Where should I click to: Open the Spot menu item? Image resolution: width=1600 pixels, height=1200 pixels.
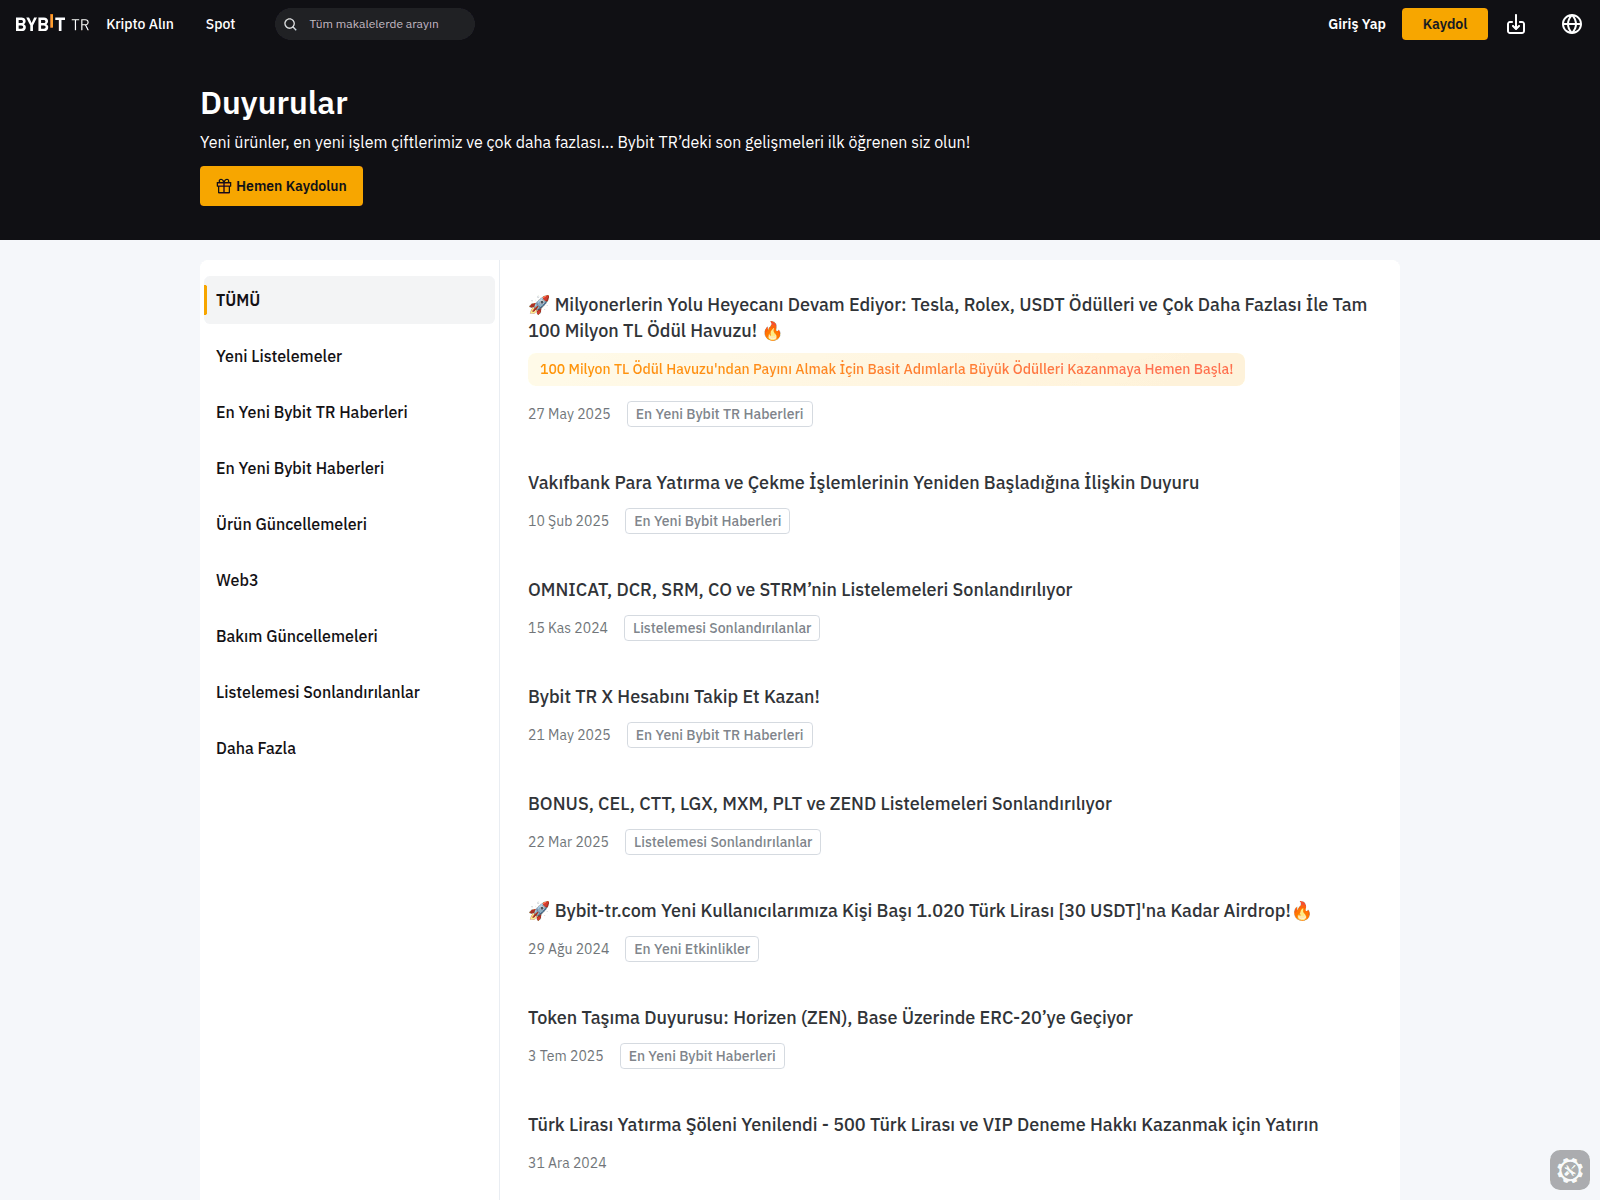[220, 24]
